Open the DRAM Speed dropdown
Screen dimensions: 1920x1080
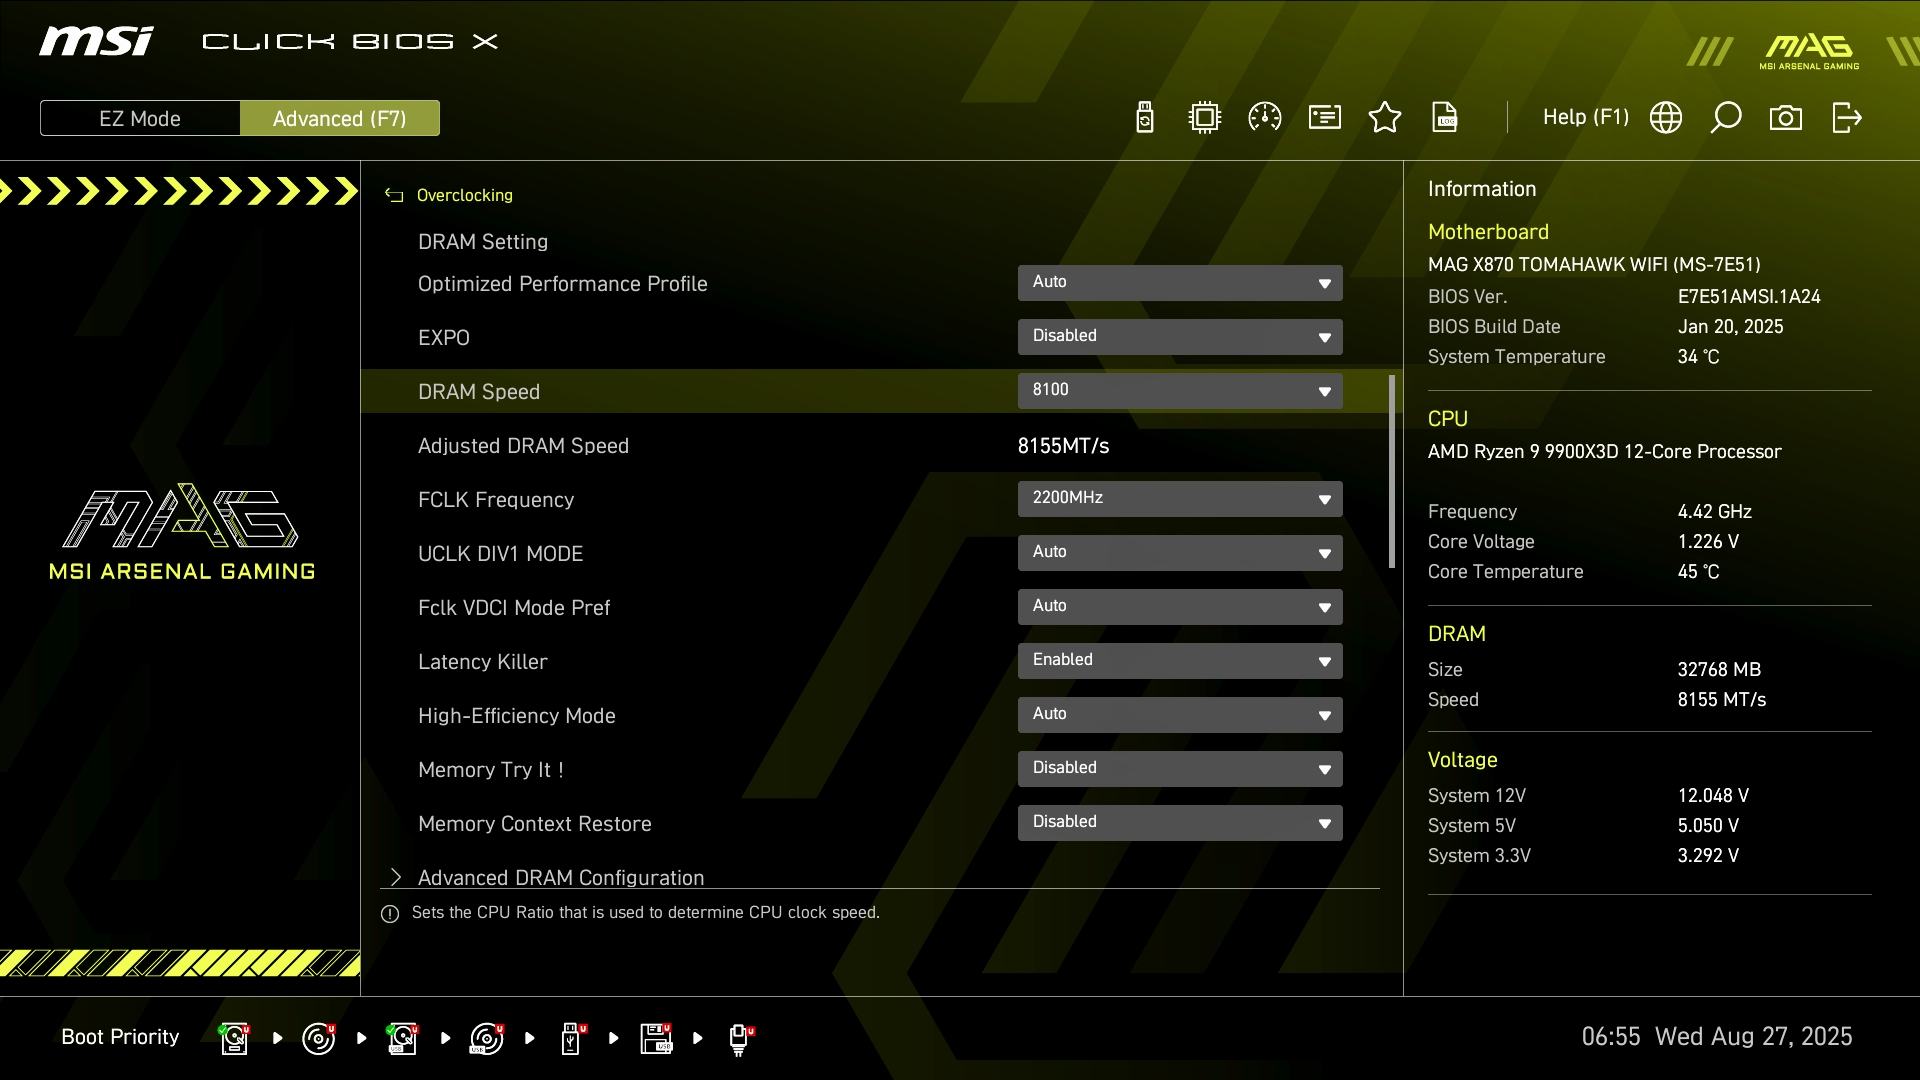1180,391
